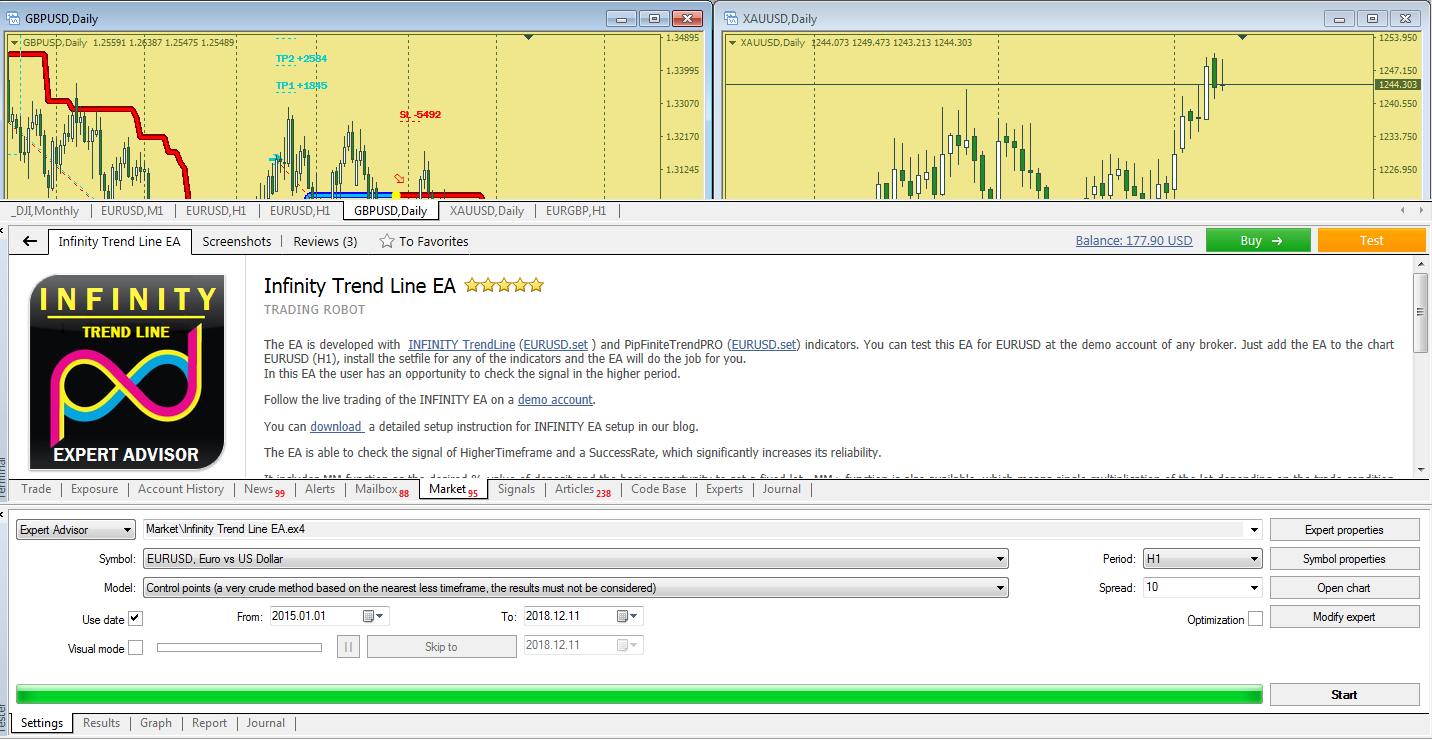Open the Account History tab
1432x740 pixels.
click(x=181, y=489)
